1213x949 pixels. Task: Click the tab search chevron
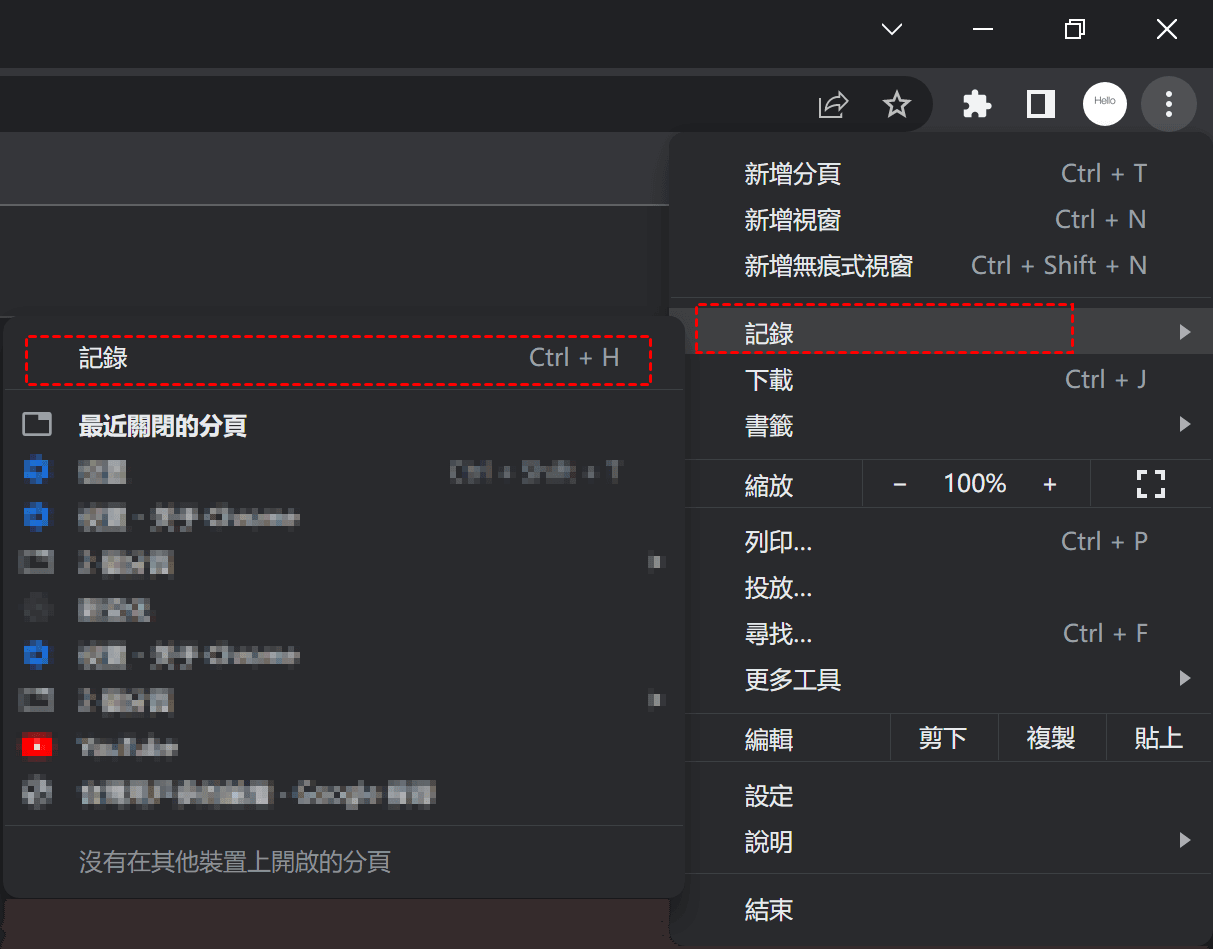[x=892, y=30]
